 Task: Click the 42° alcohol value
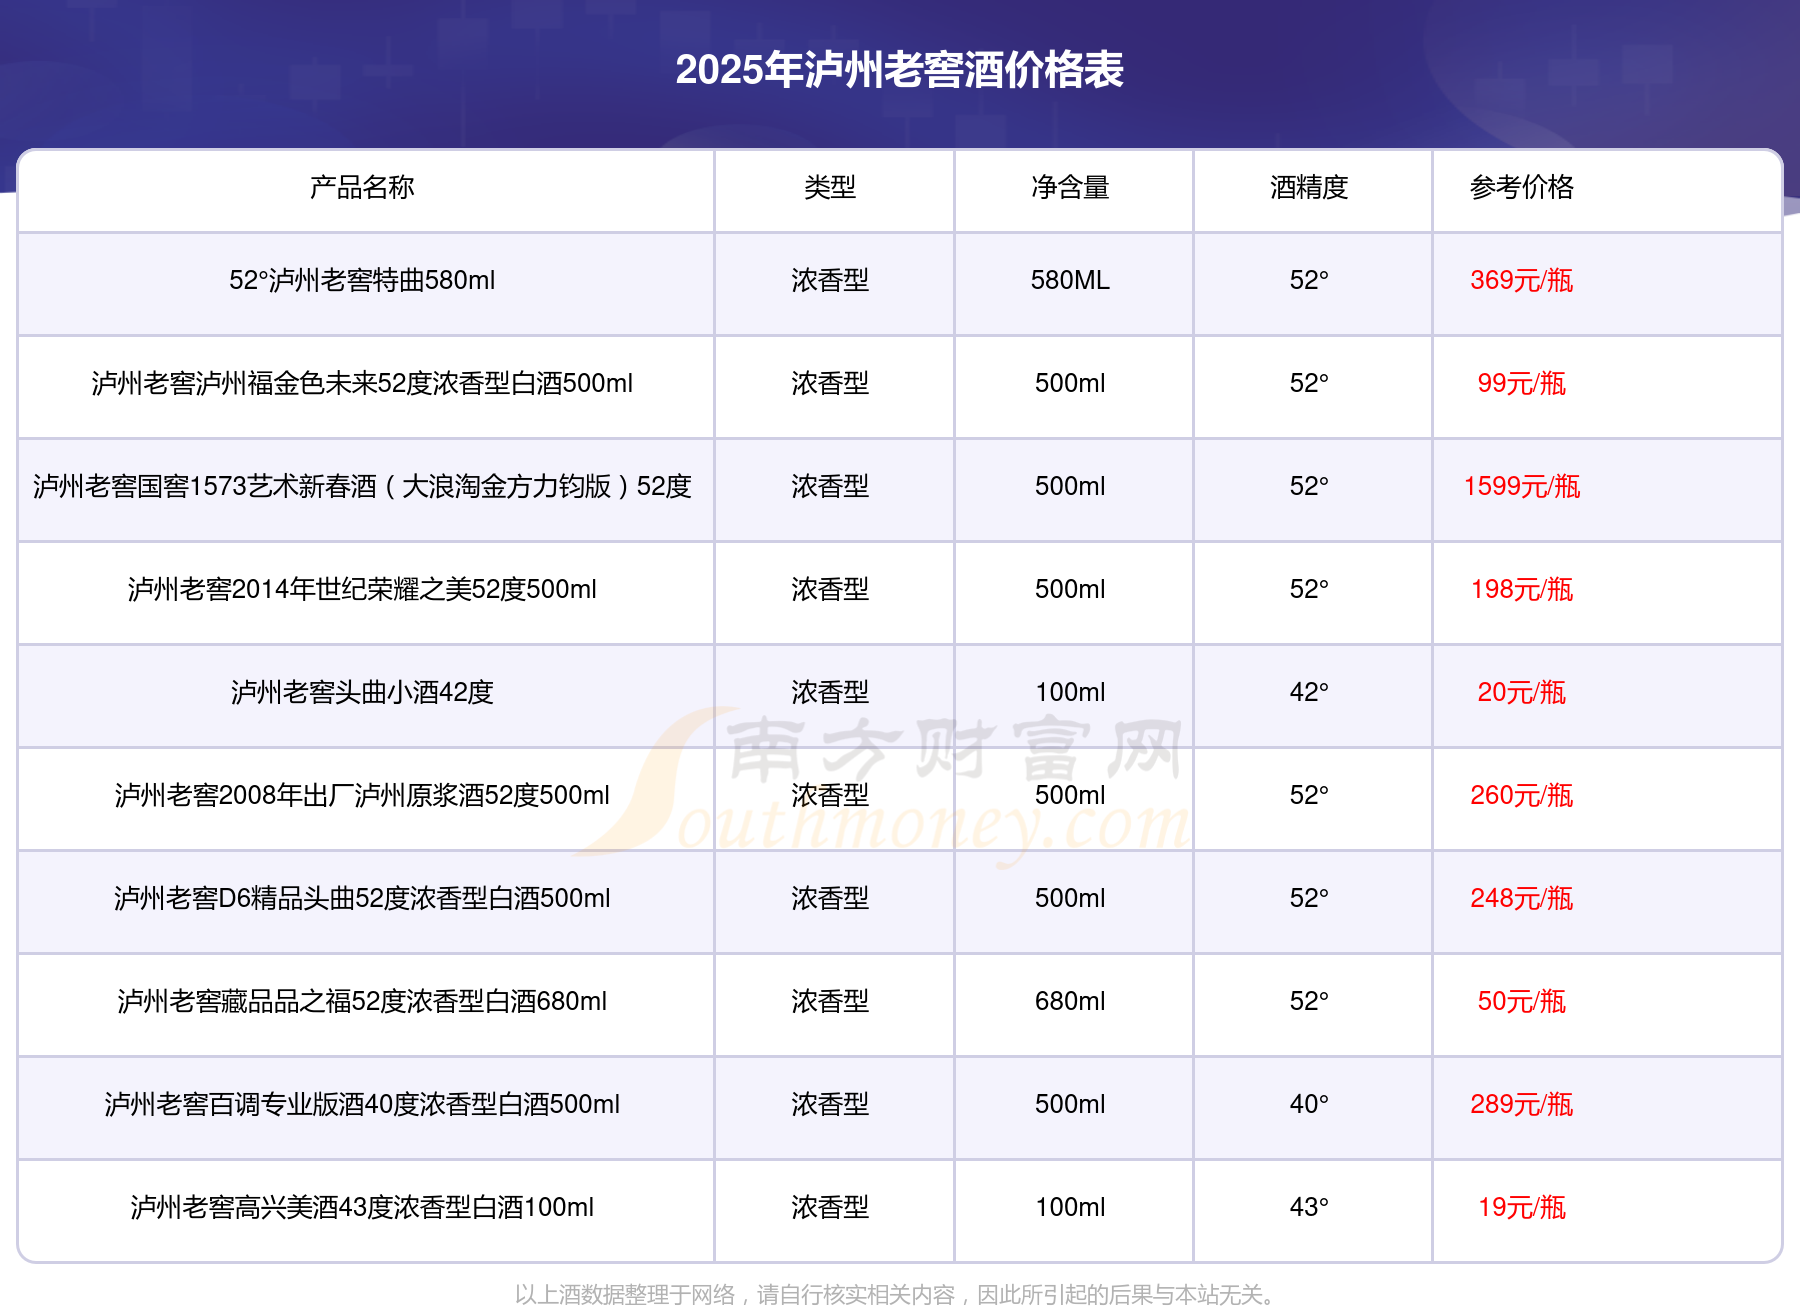pyautogui.click(x=1309, y=692)
